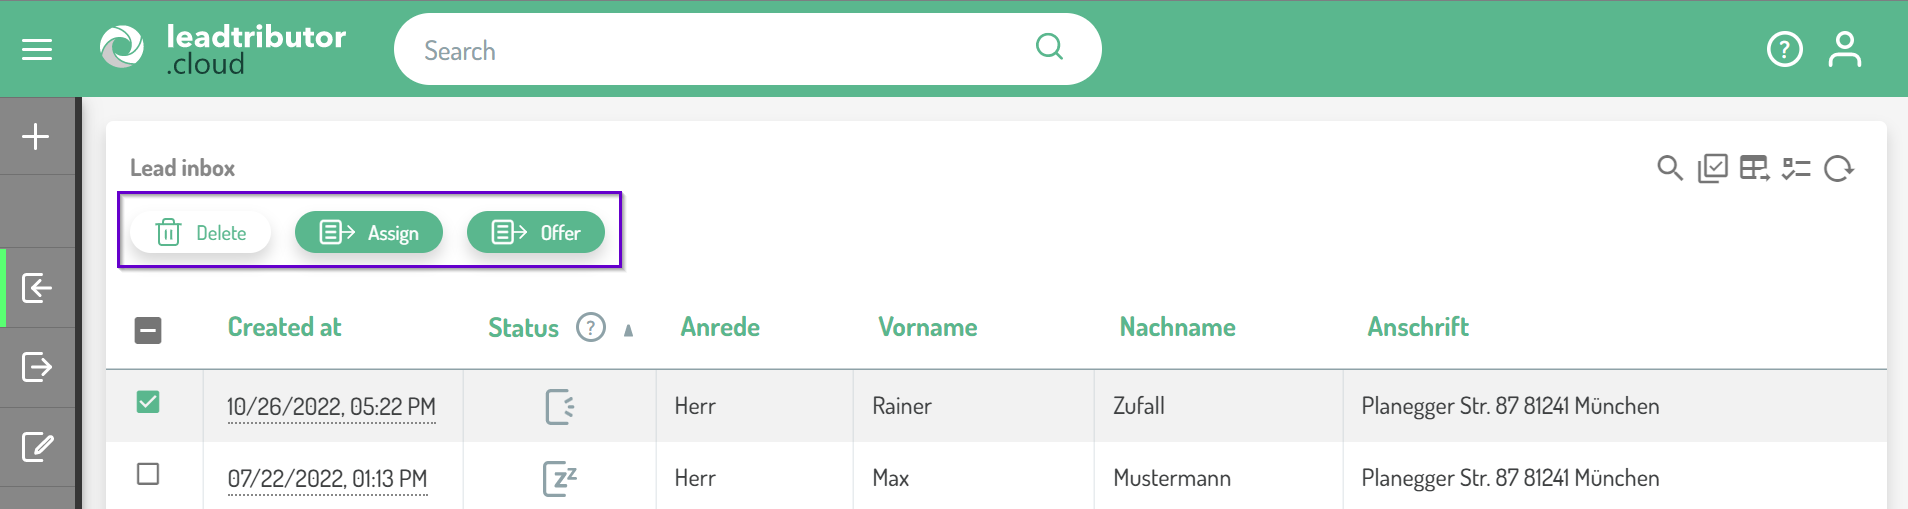Click the edit pencil sidebar icon

(37, 447)
